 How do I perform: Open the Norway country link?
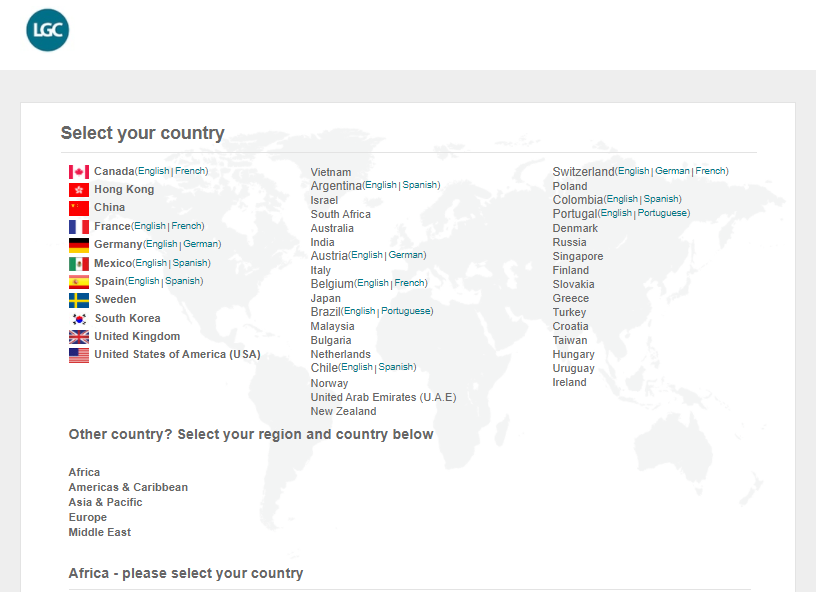tap(329, 383)
